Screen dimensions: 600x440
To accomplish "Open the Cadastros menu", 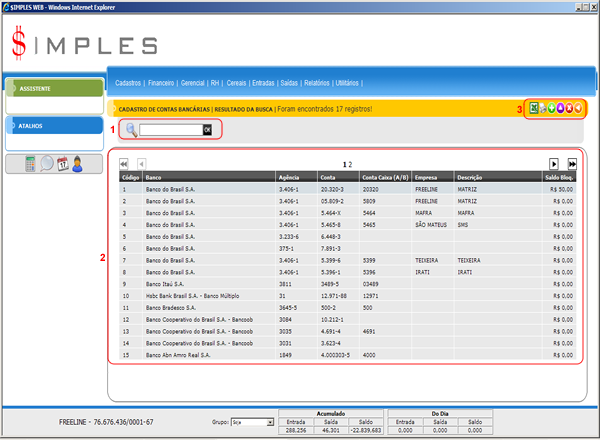I will tap(128, 82).
